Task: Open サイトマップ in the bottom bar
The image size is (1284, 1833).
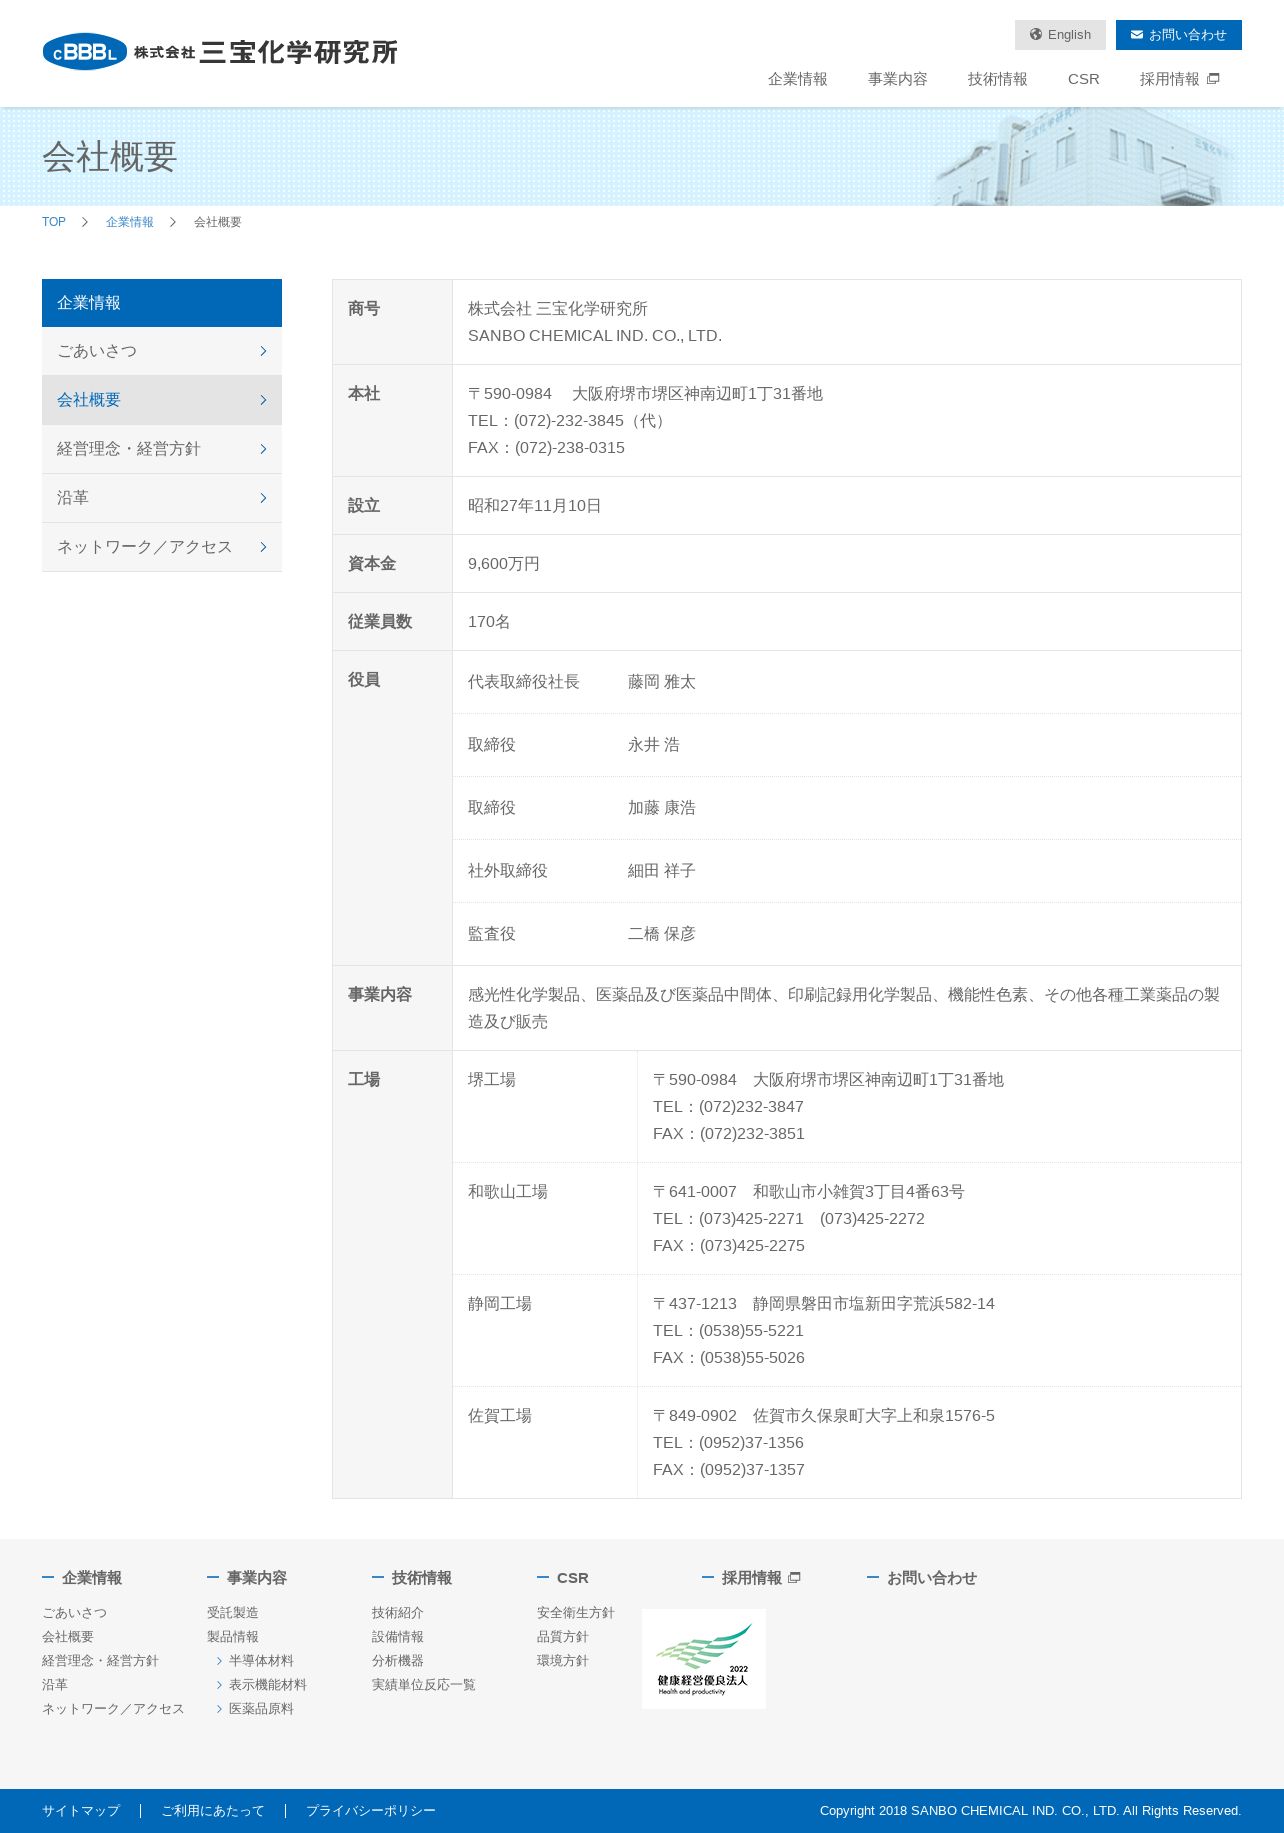Action: [x=81, y=1811]
